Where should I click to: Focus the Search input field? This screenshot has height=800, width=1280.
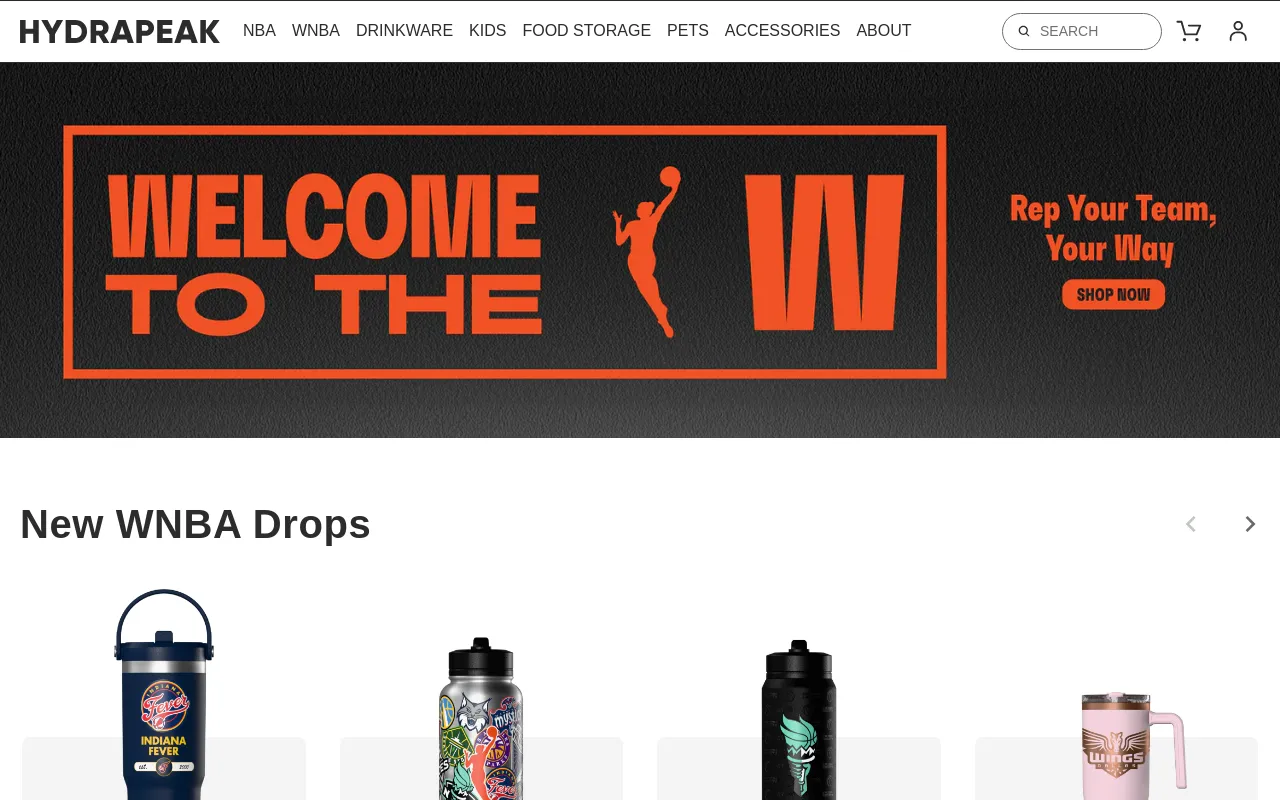[1082, 31]
